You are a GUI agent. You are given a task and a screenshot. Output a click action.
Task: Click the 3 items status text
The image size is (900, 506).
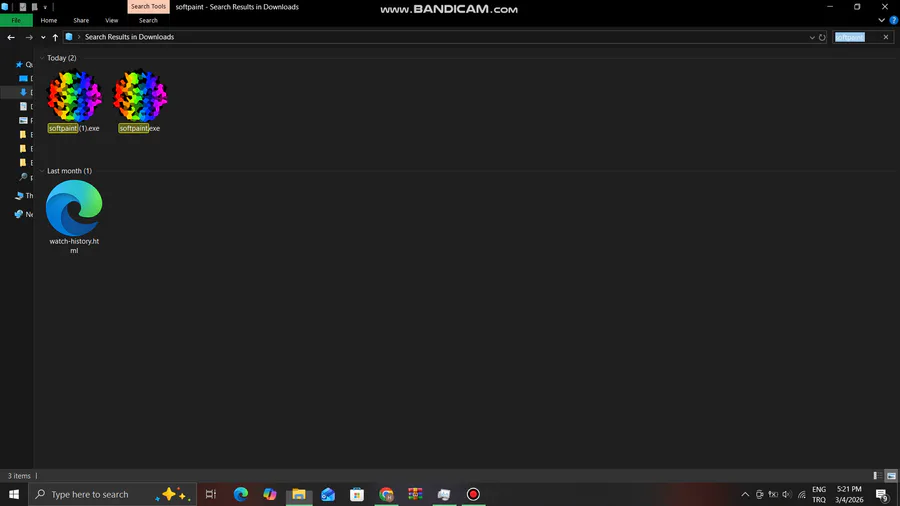point(19,476)
